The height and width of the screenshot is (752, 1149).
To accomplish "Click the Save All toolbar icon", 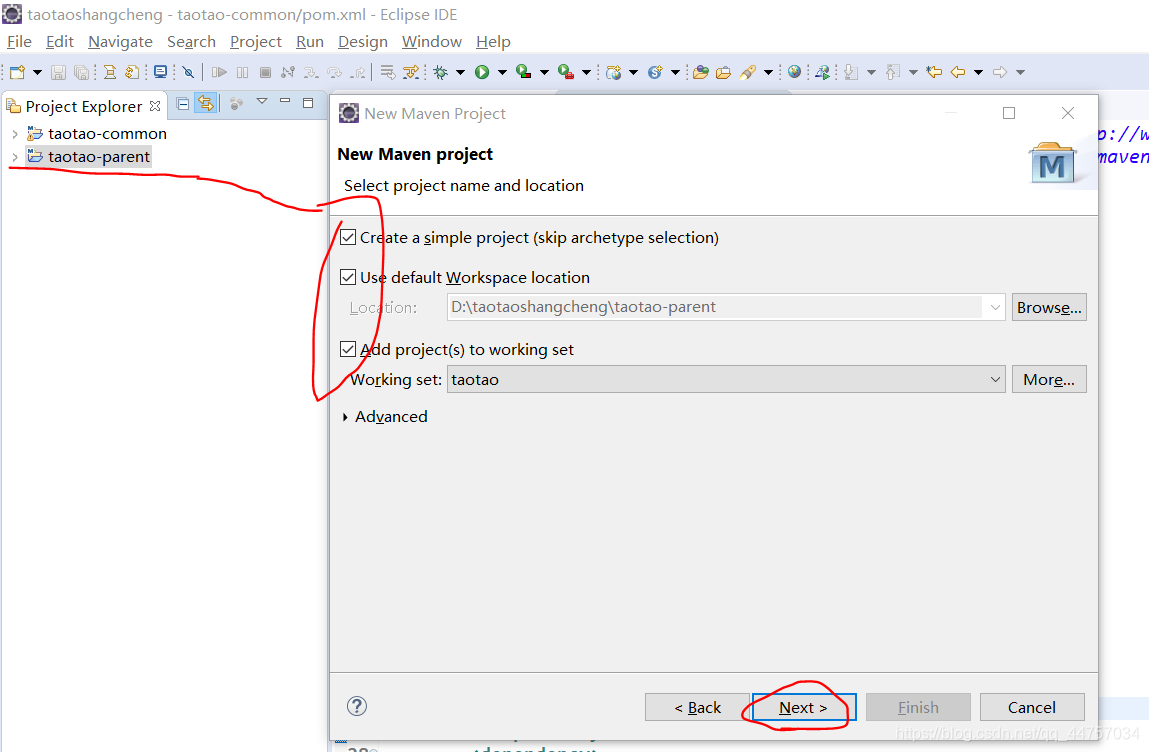I will [81, 72].
